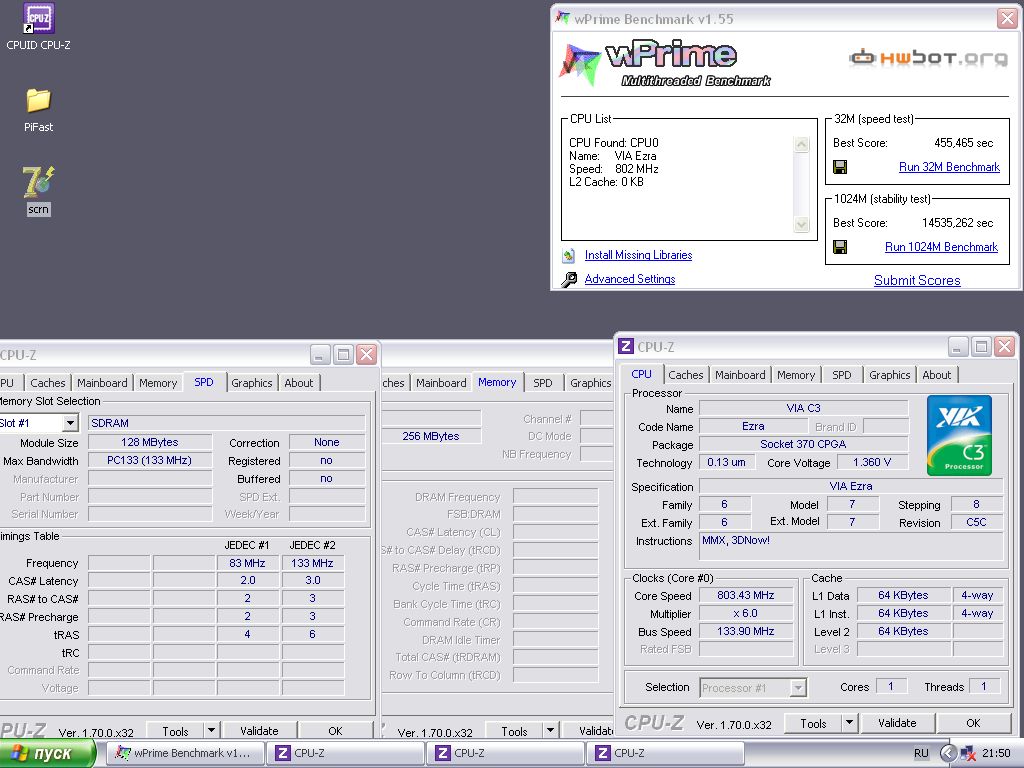The width and height of the screenshot is (1024, 768).
Task: Open SPD tab in Memory CPU-Z window
Action: point(542,383)
